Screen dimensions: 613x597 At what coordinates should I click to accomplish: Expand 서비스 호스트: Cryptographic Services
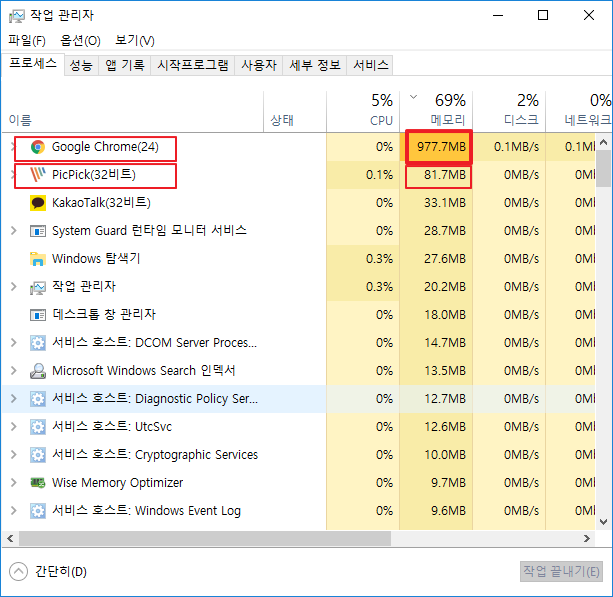click(14, 454)
